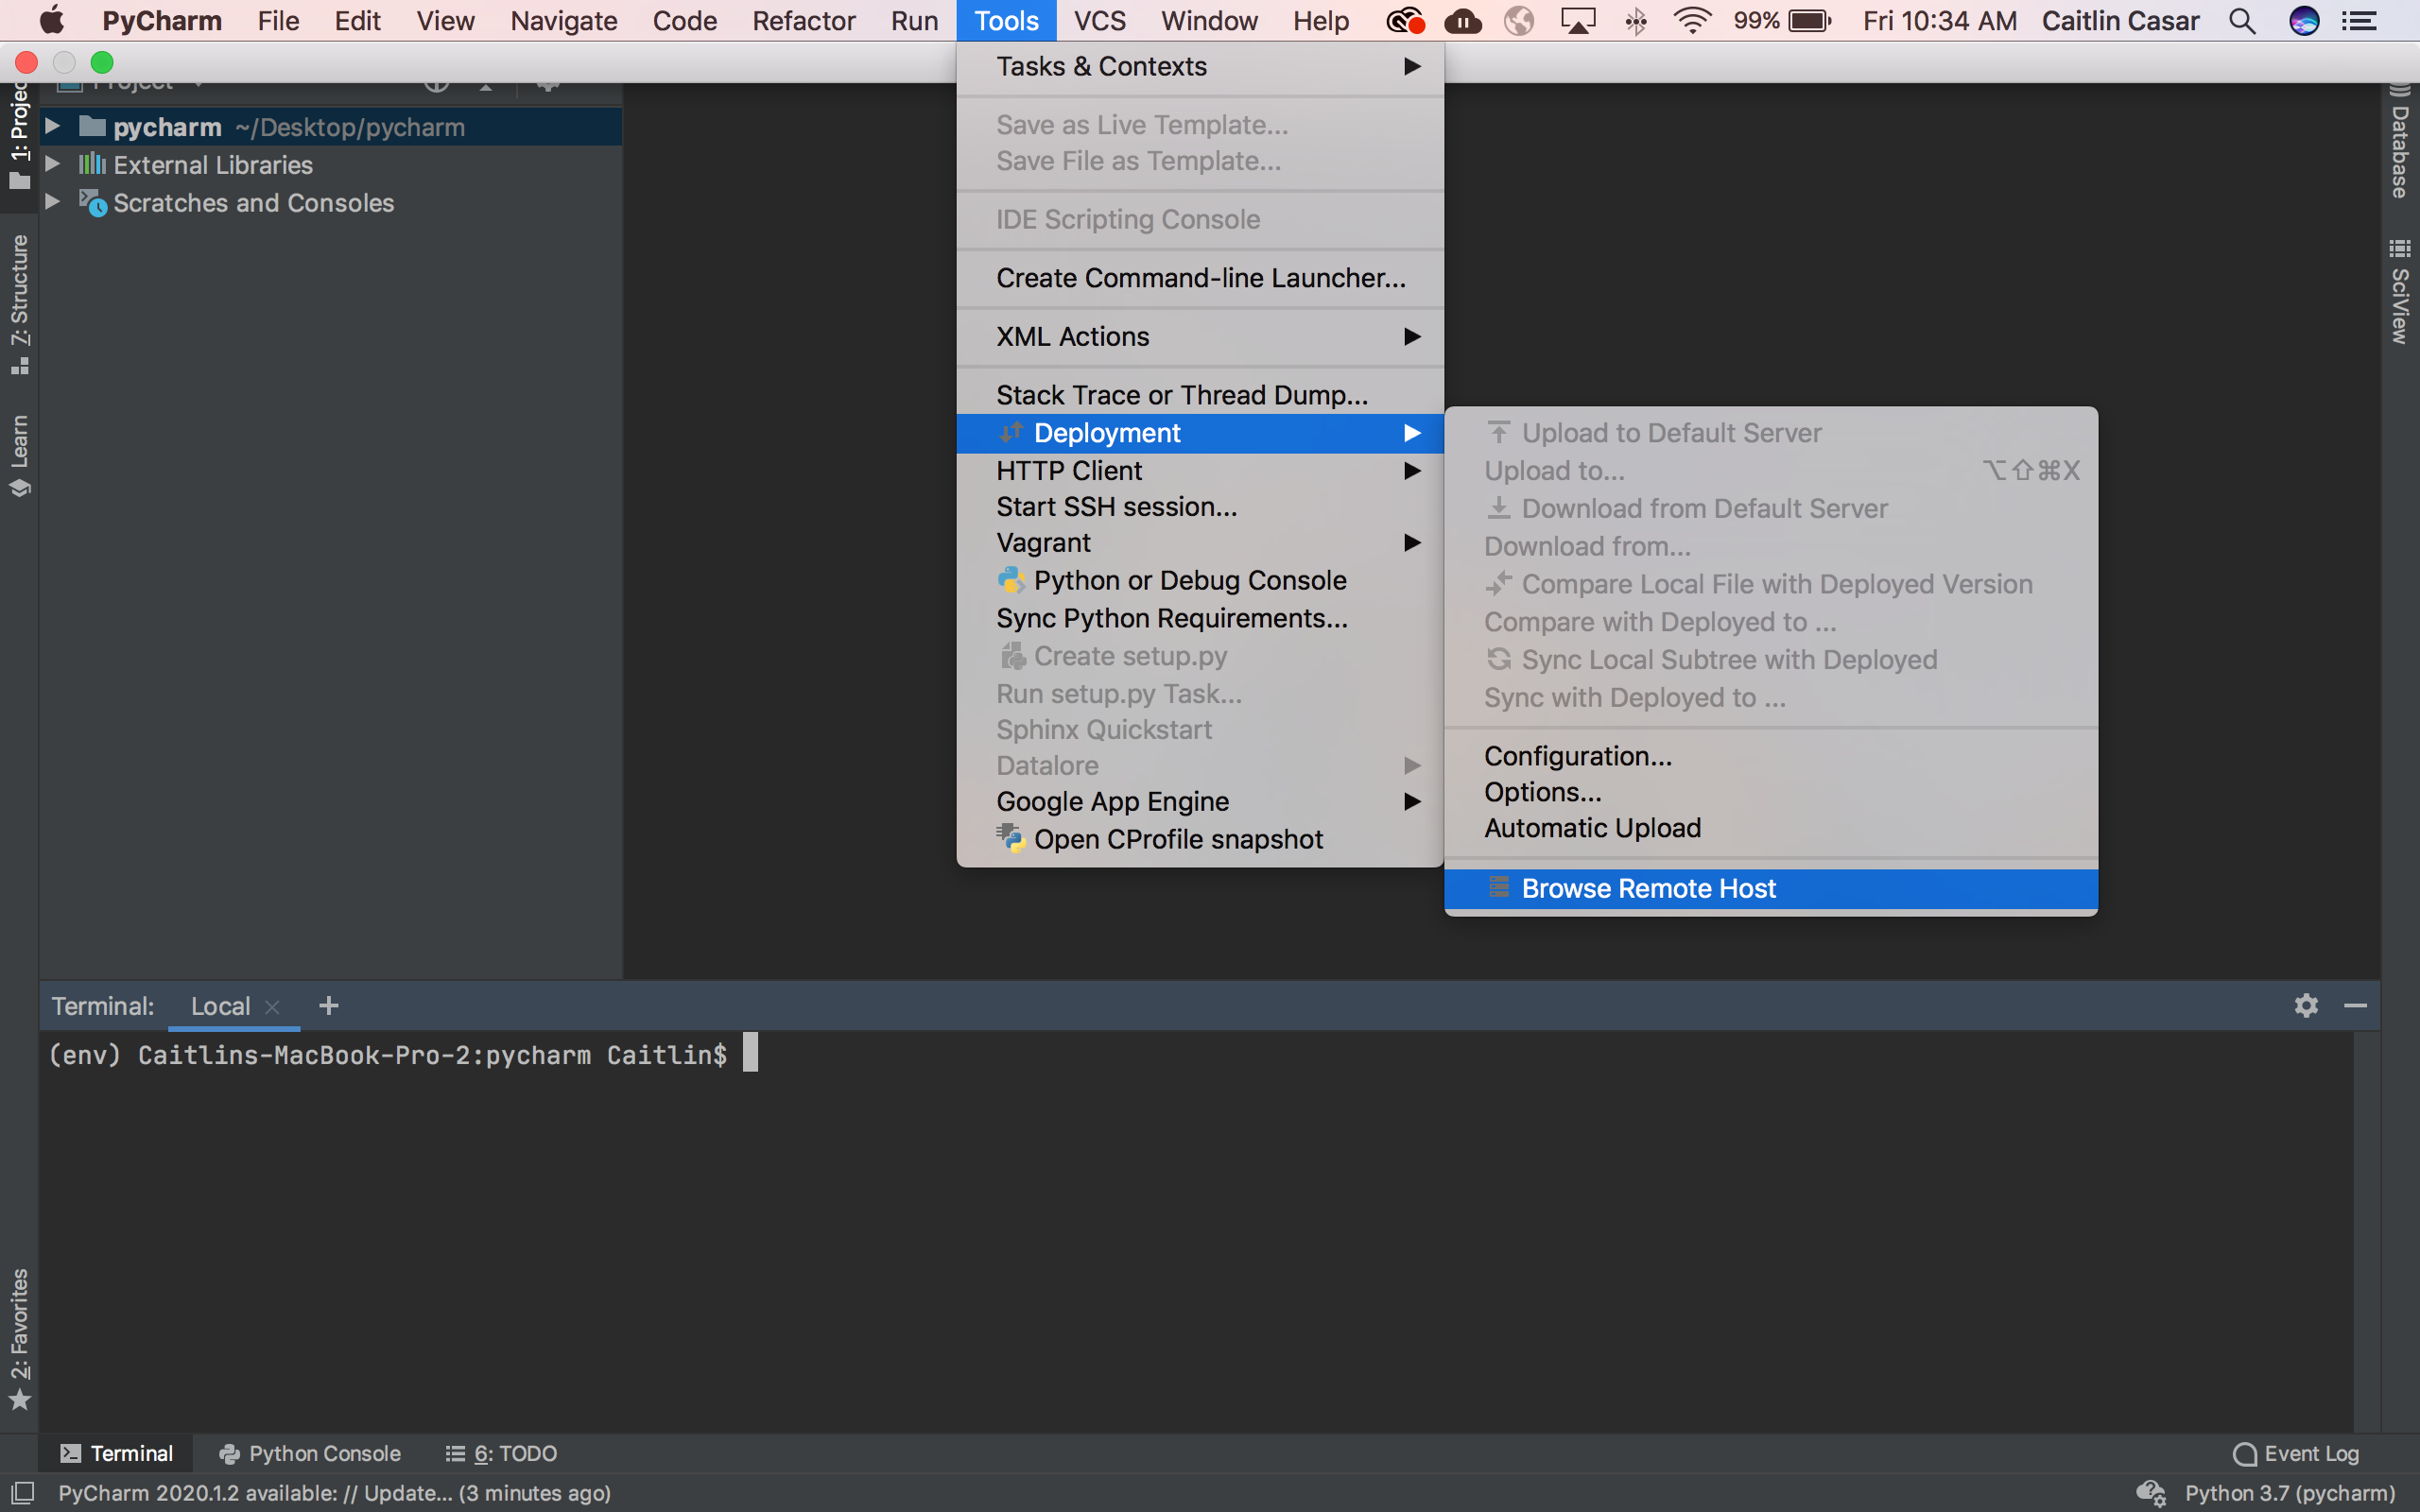Expand the Scratches and Consoles node
Screen dimensions: 2420x1512
point(53,202)
